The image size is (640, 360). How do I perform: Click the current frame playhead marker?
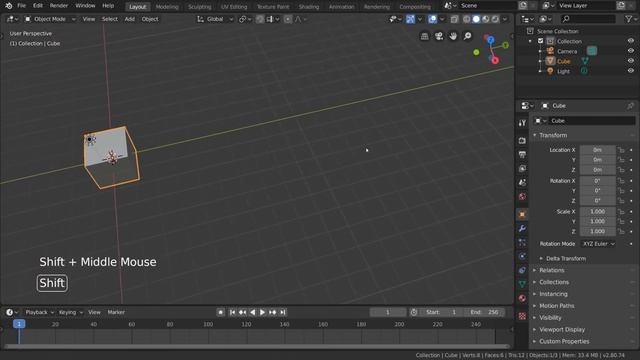point(19,324)
